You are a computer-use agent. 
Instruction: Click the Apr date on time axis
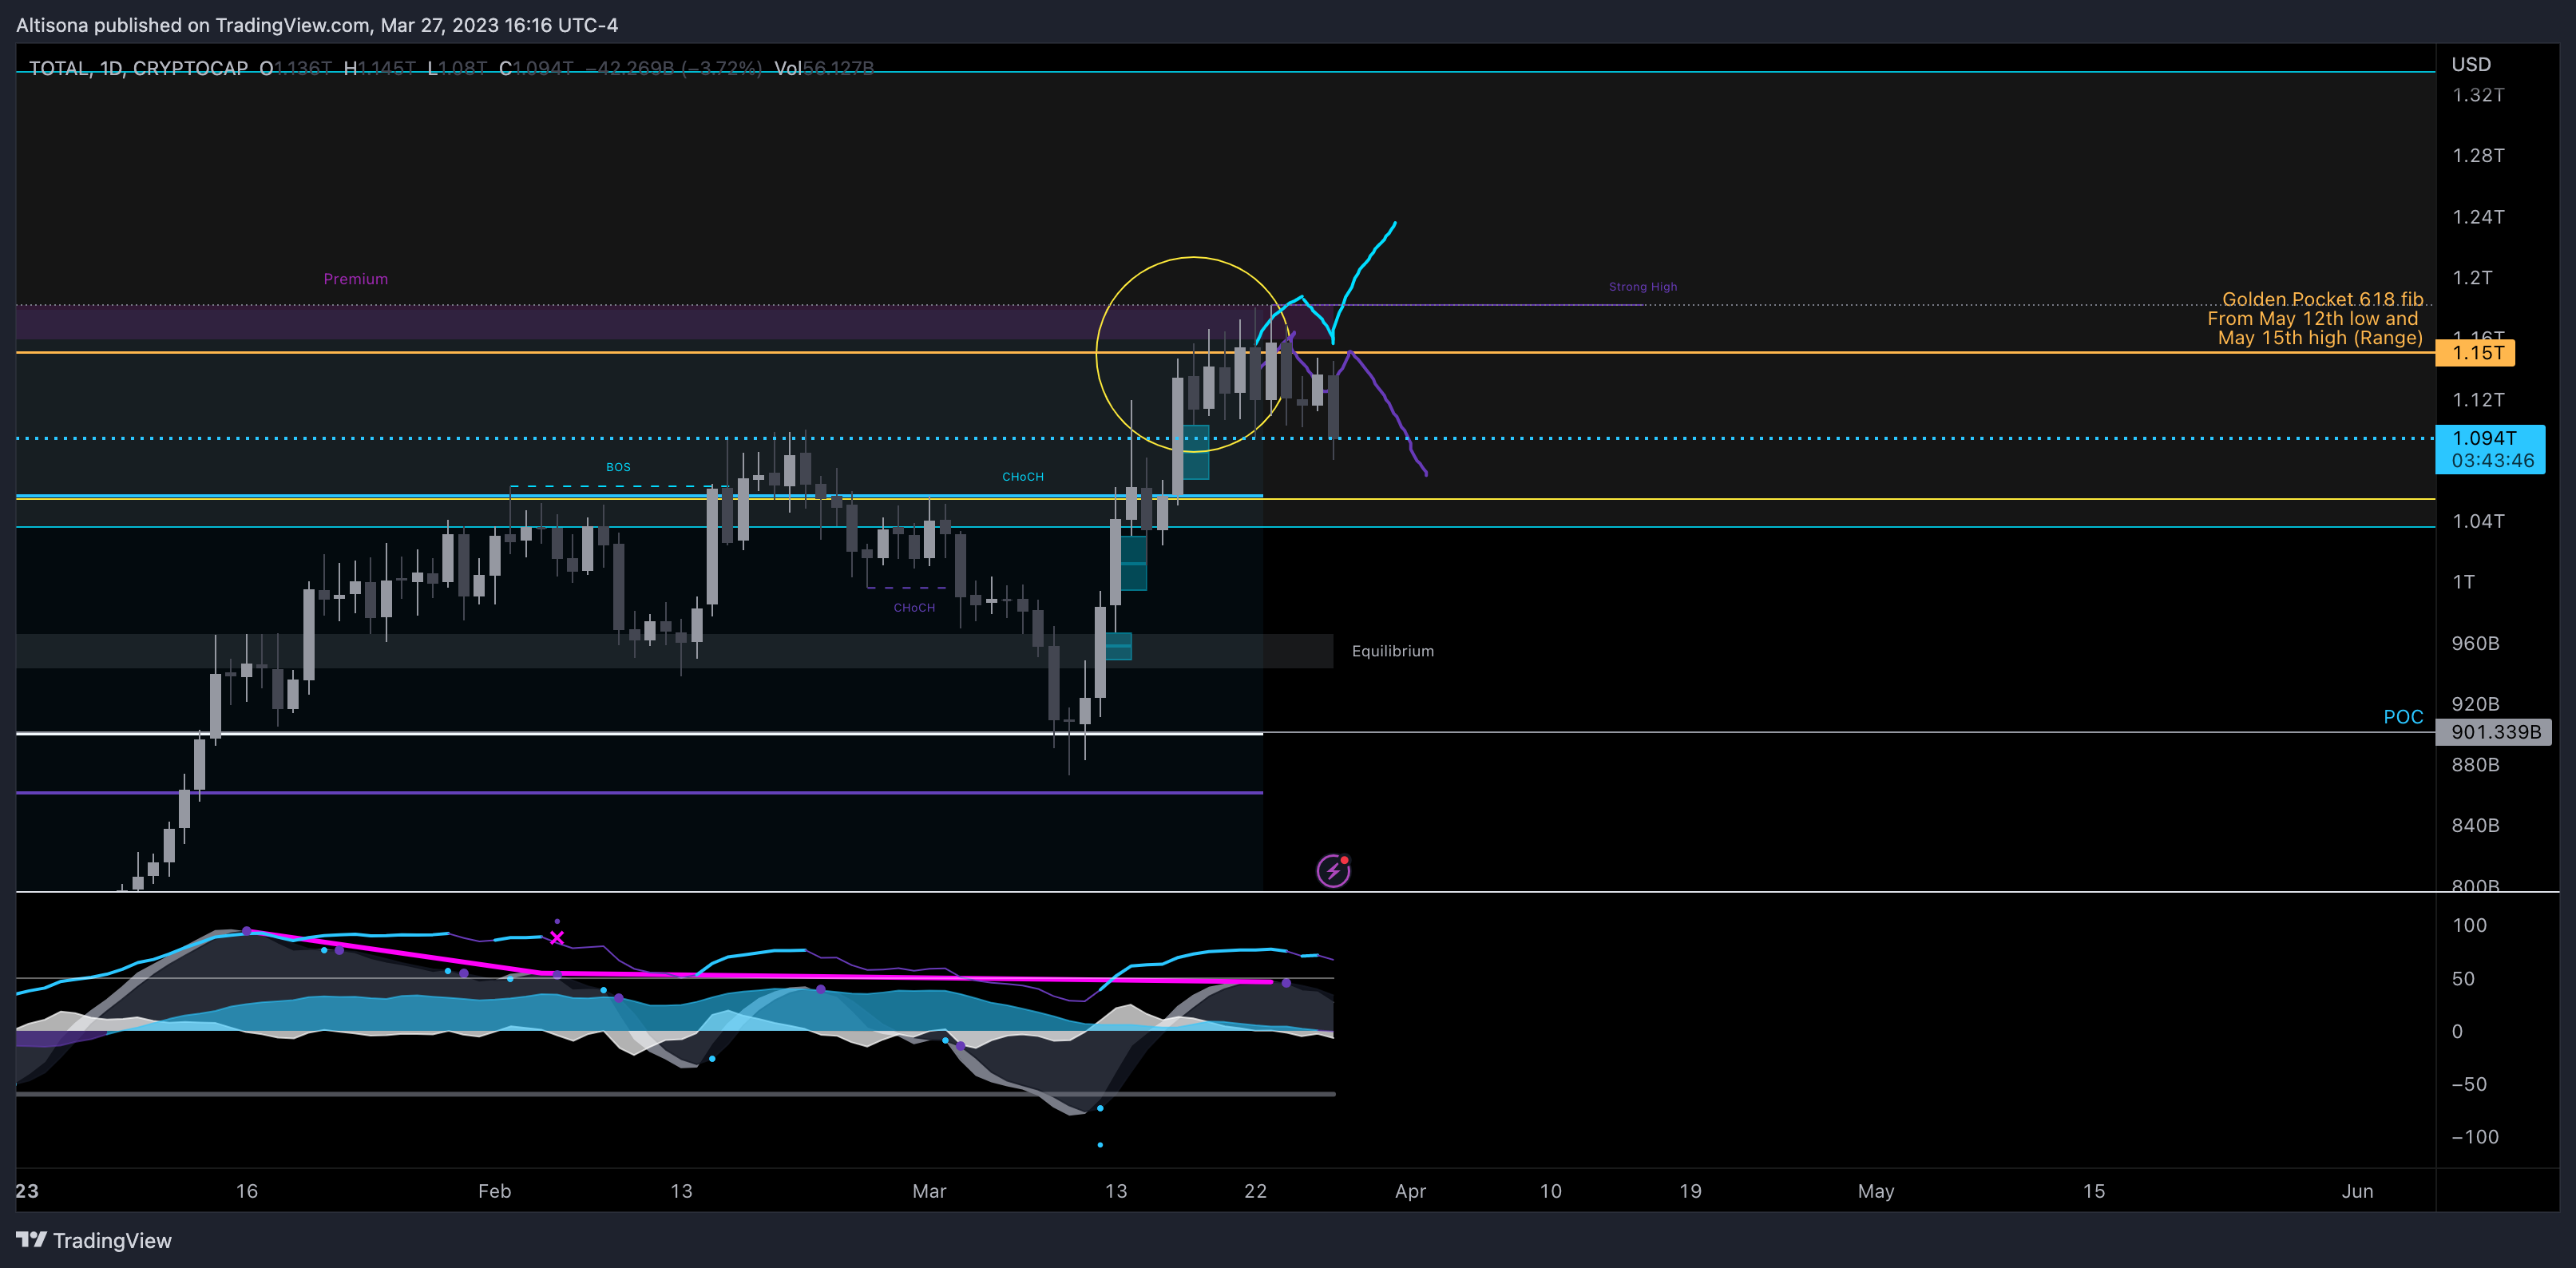[x=1410, y=1191]
